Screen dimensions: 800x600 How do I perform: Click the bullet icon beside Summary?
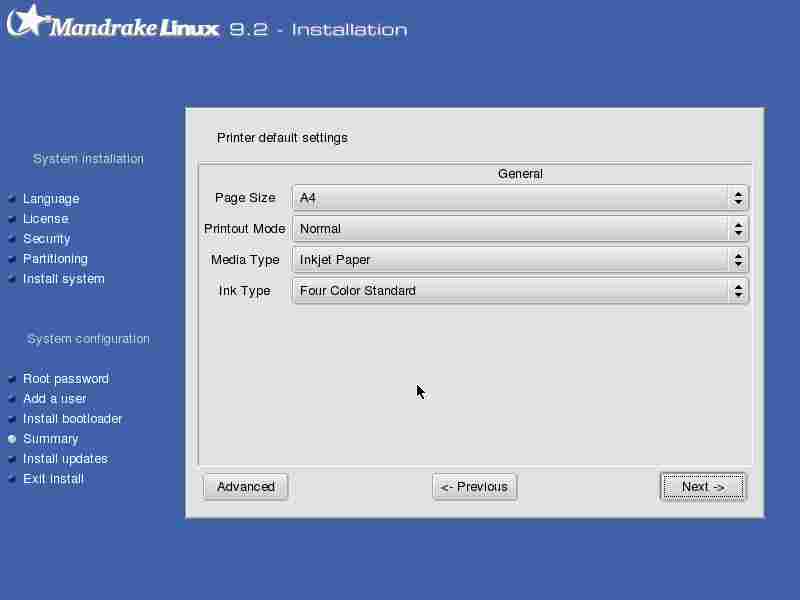pos(12,439)
